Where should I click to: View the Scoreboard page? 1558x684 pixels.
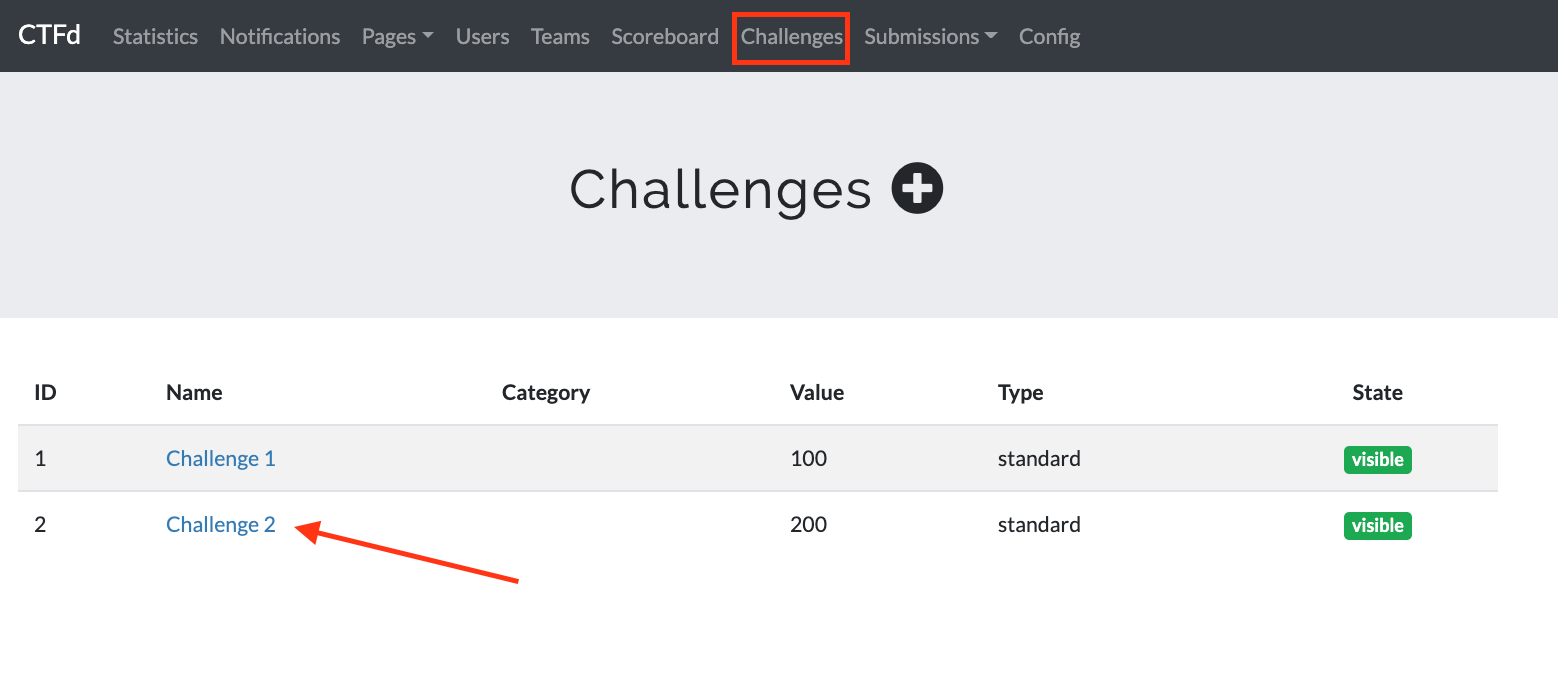665,37
